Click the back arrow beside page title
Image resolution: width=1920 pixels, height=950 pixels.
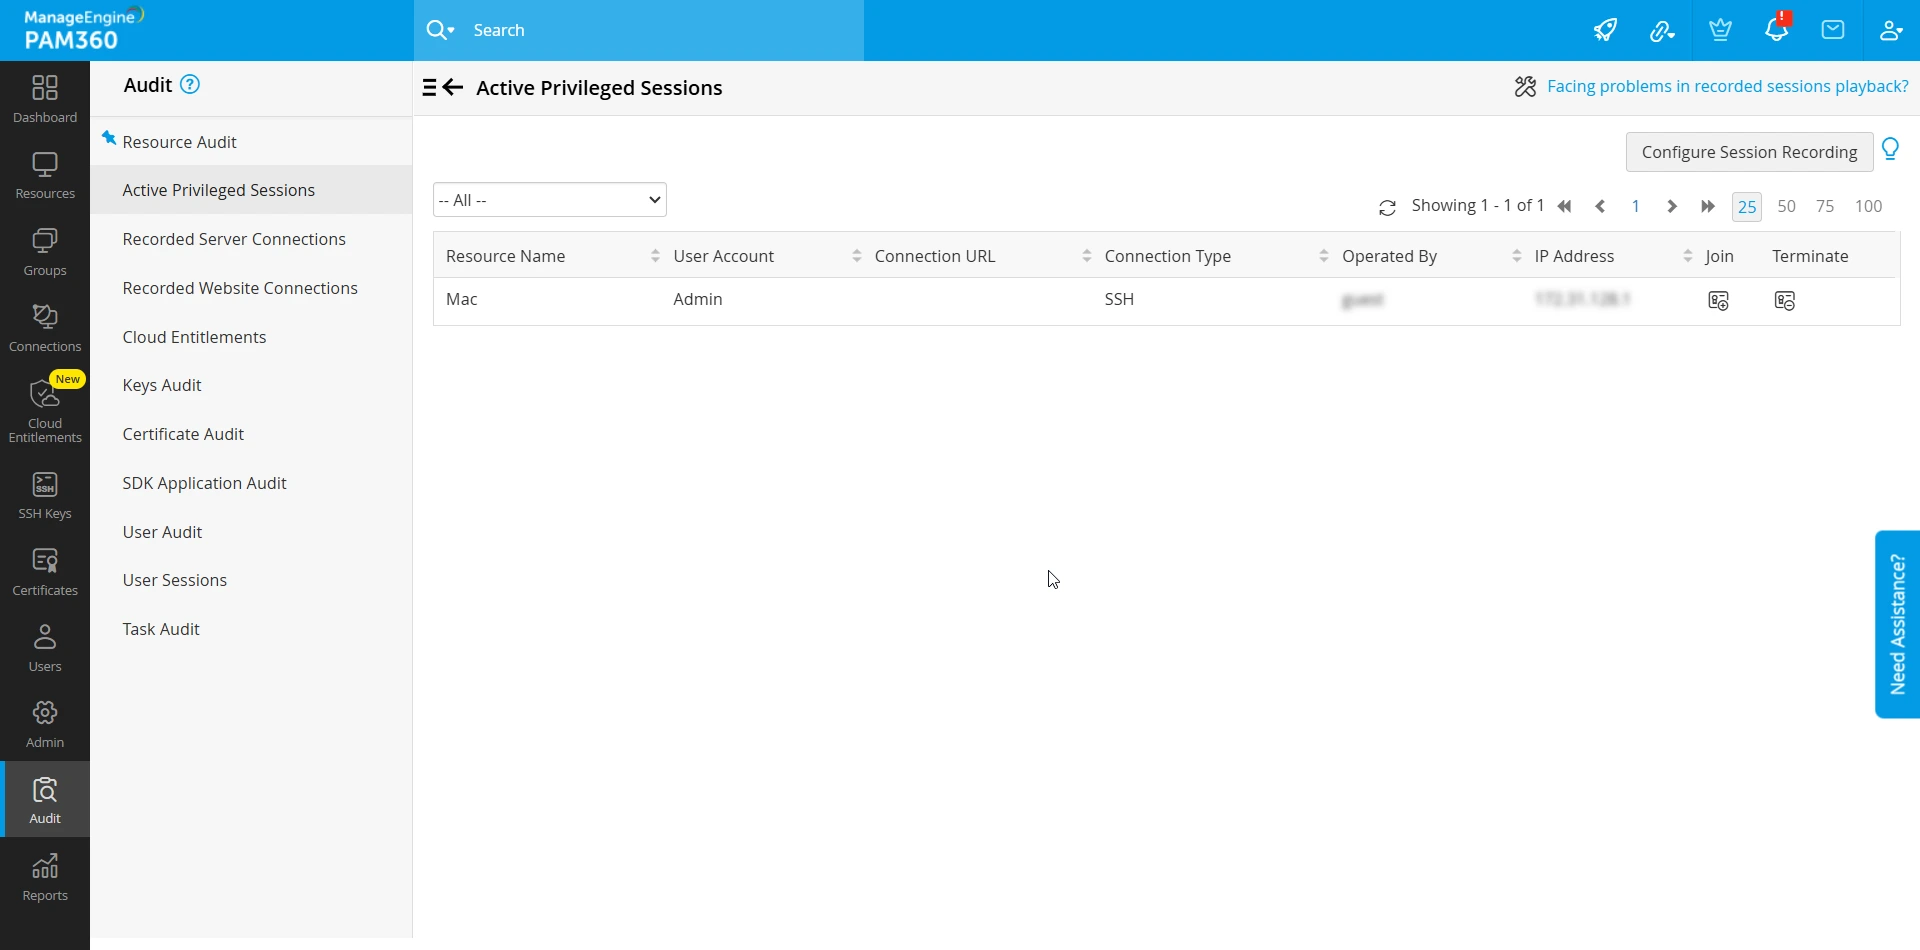coord(453,88)
